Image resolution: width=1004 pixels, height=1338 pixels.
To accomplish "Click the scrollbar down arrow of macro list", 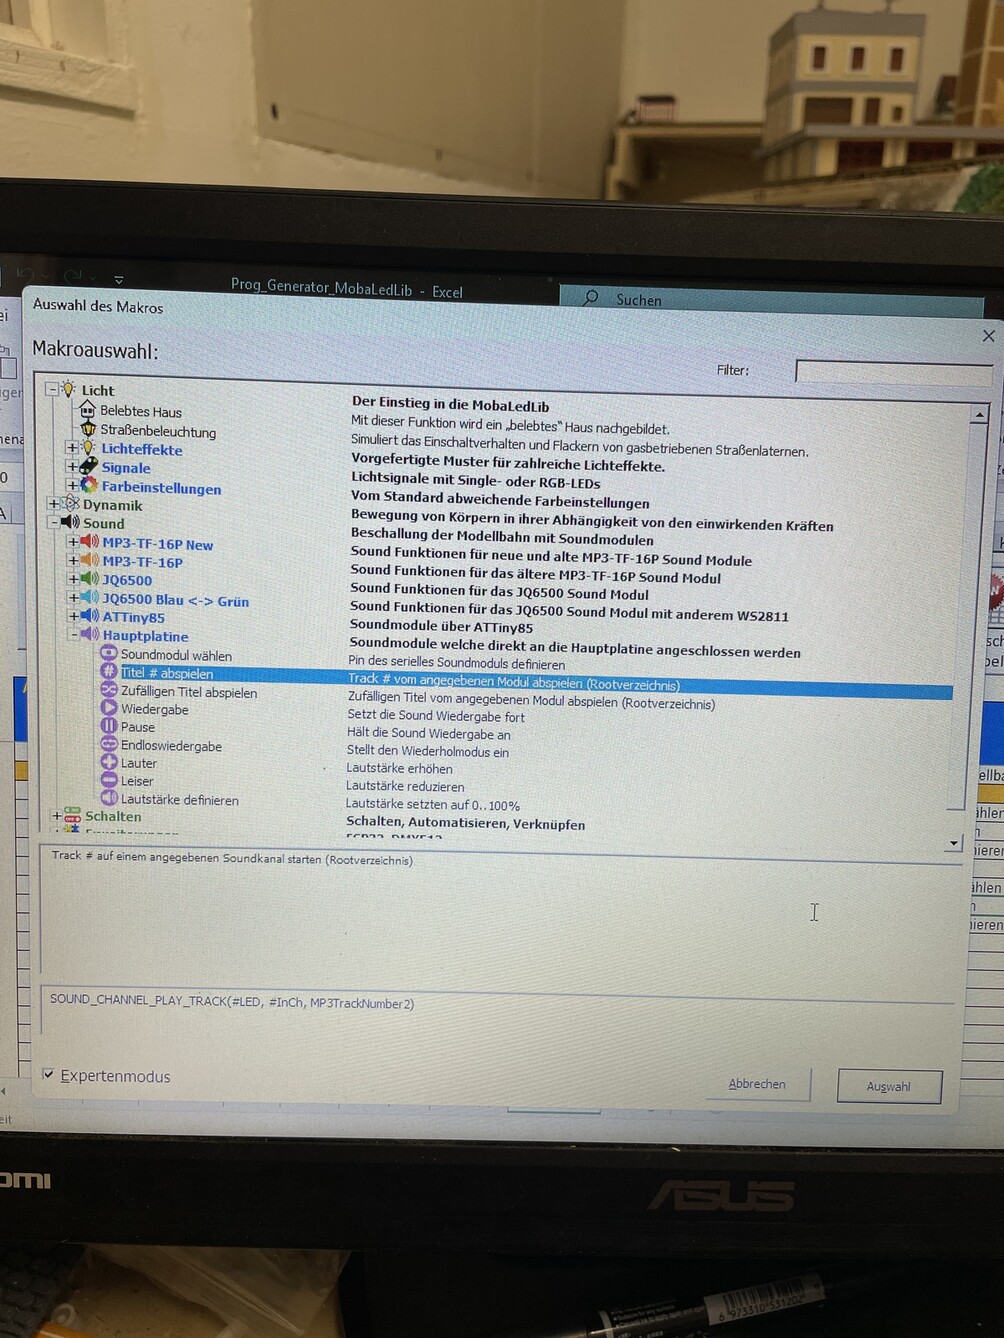I will [x=953, y=843].
